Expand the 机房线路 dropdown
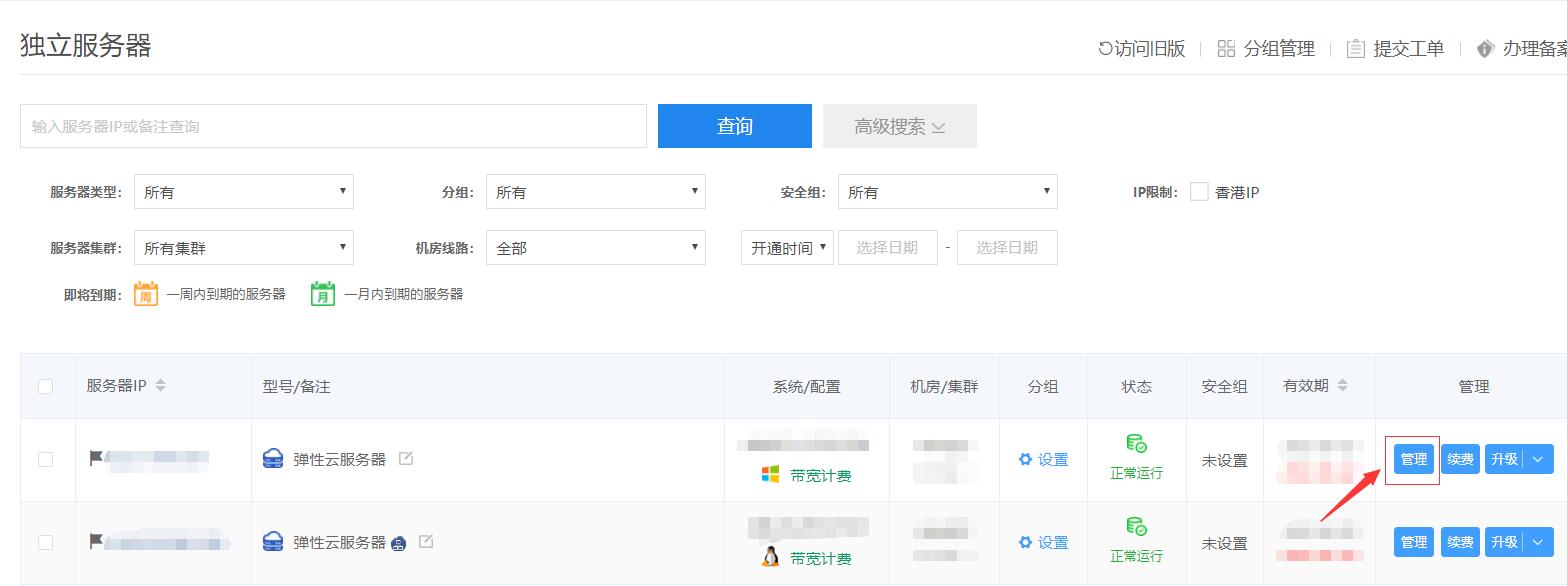Screen dimensions: 1567x586 pyautogui.click(x=595, y=248)
